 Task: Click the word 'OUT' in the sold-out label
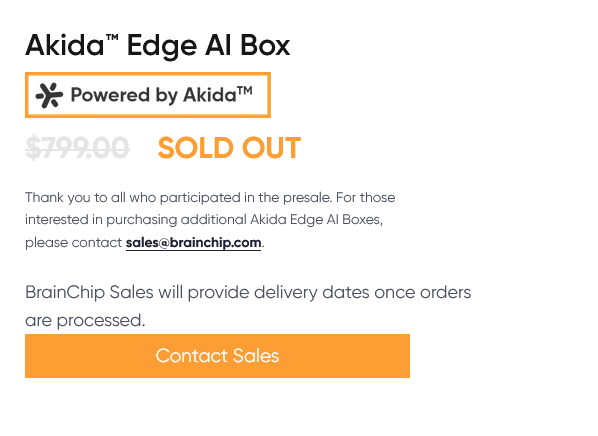272,148
